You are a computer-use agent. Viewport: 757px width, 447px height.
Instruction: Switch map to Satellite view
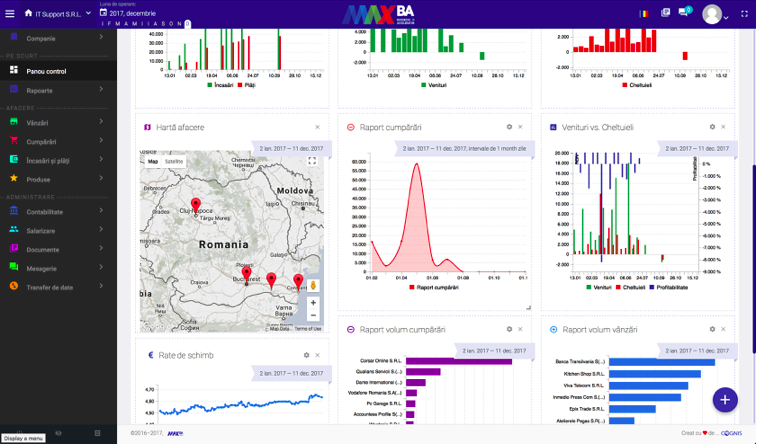click(174, 161)
